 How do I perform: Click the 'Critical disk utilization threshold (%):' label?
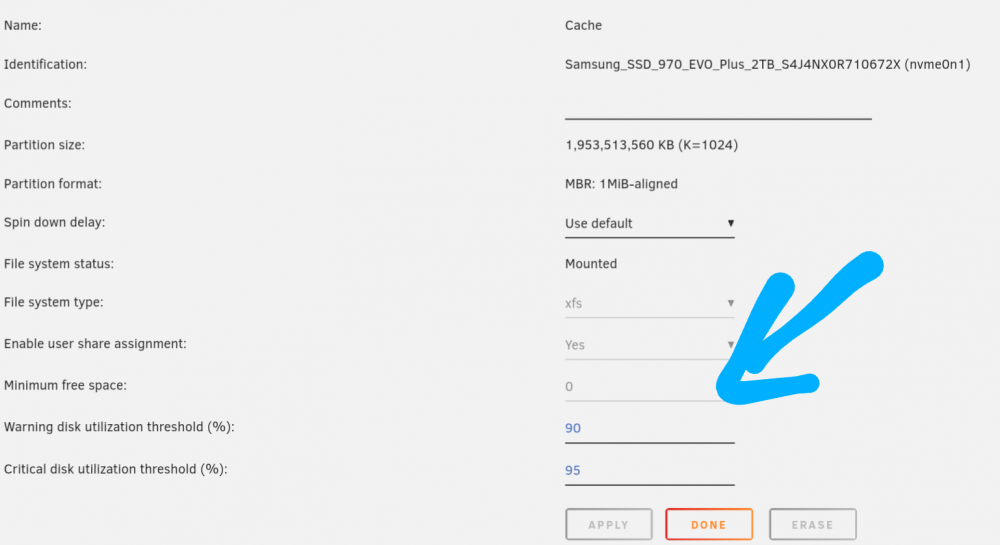click(115, 469)
